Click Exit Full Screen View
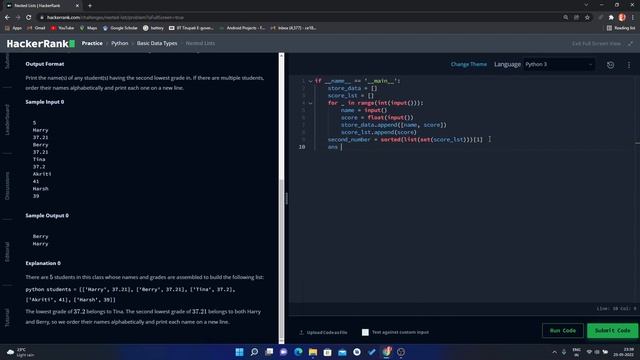The image size is (640, 360). 596,44
